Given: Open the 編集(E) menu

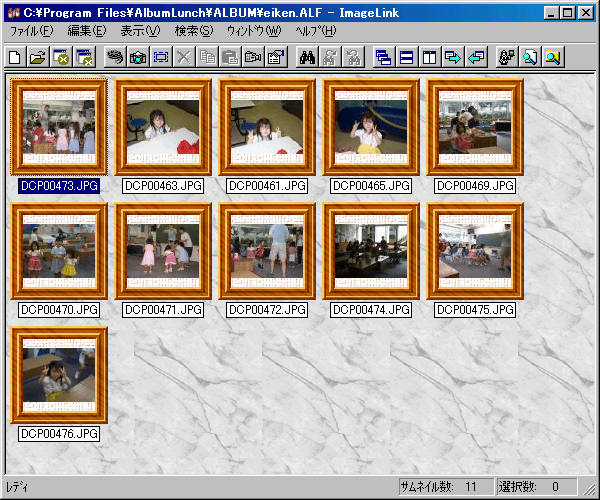Looking at the screenshot, I should (x=87, y=31).
